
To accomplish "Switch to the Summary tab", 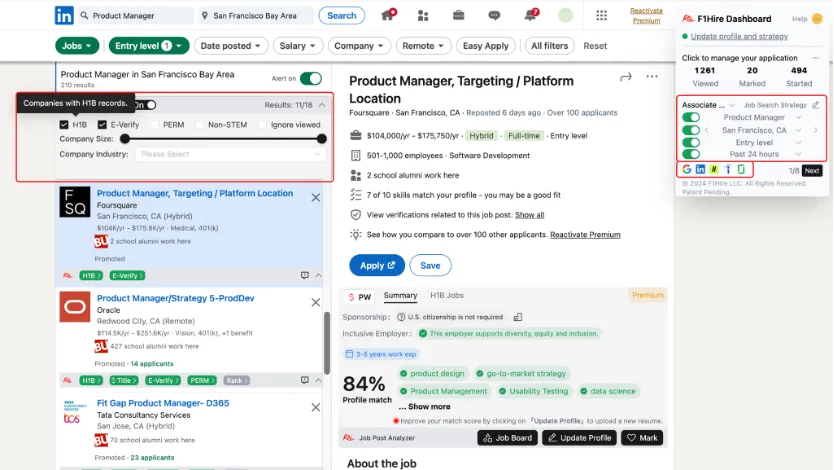I will pos(401,296).
